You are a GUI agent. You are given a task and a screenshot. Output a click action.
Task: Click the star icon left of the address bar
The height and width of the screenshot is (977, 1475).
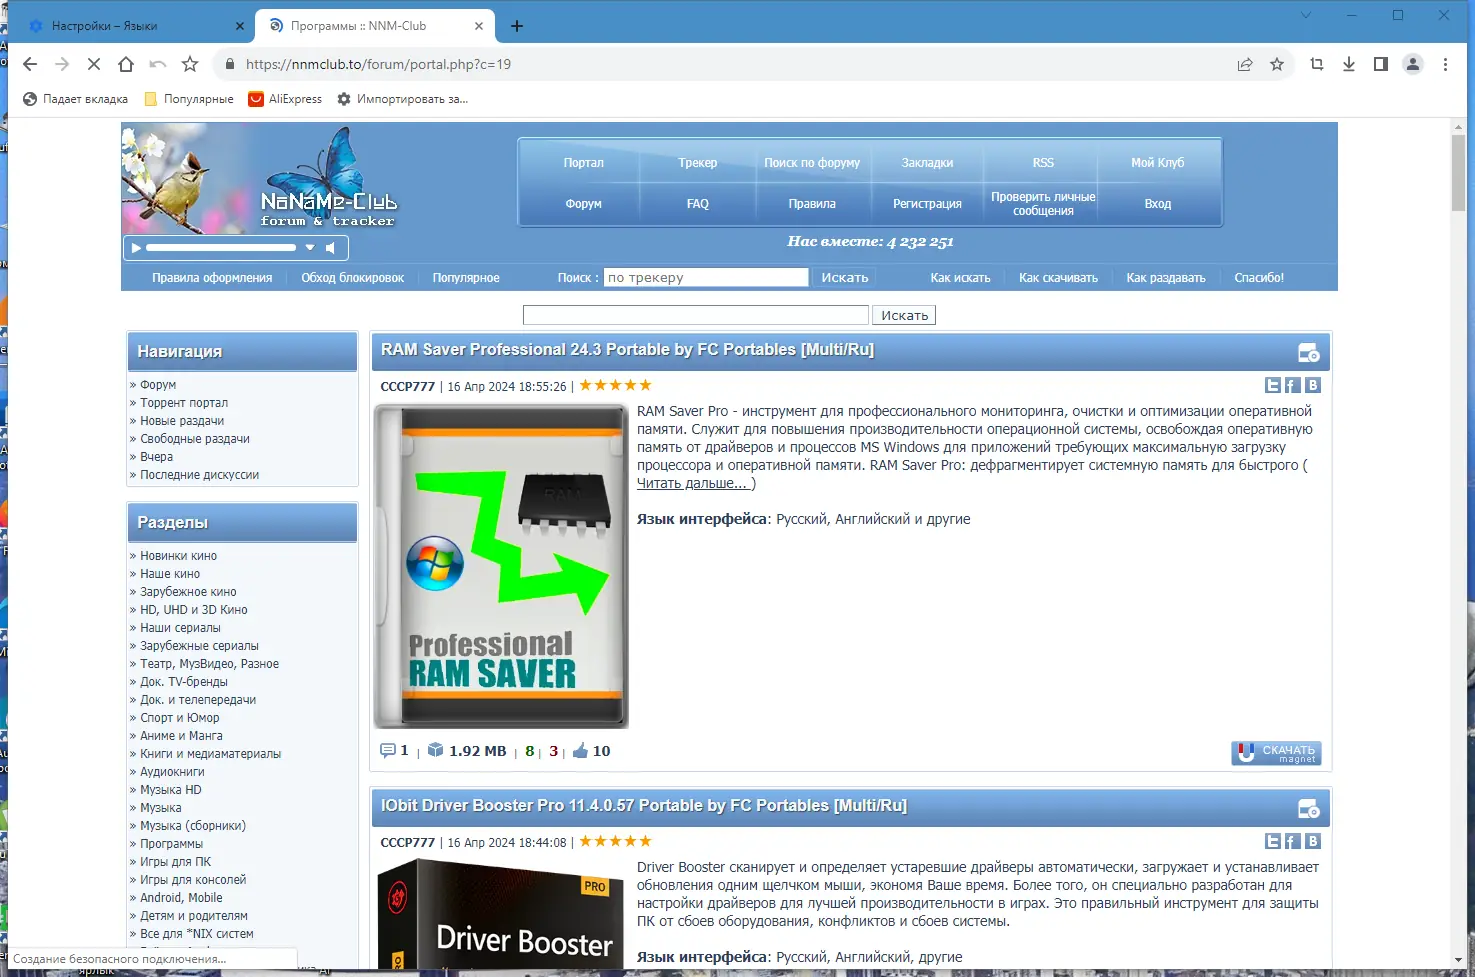[190, 64]
